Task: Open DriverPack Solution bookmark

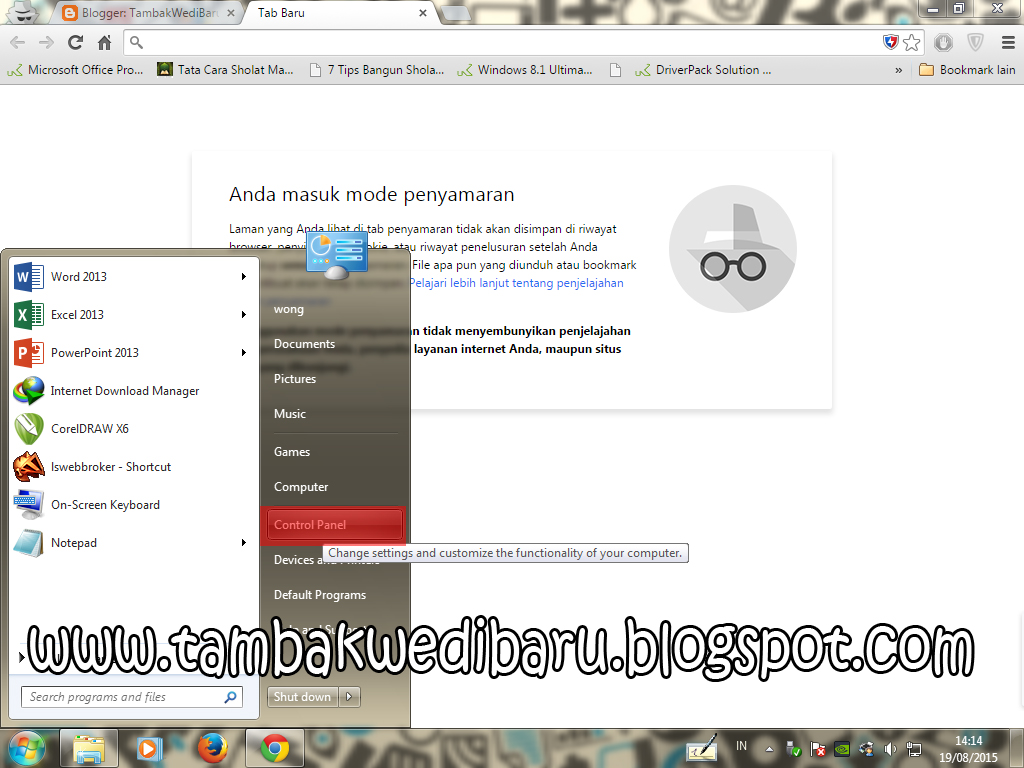Action: [x=703, y=70]
